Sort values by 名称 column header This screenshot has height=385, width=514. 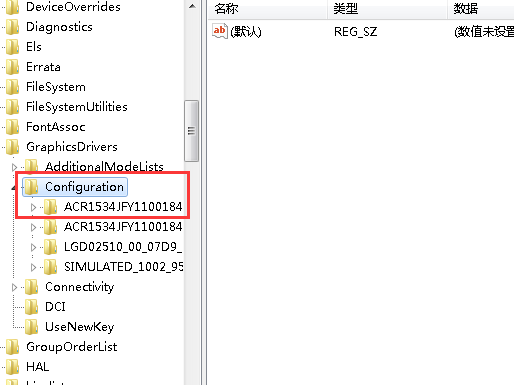(268, 9)
